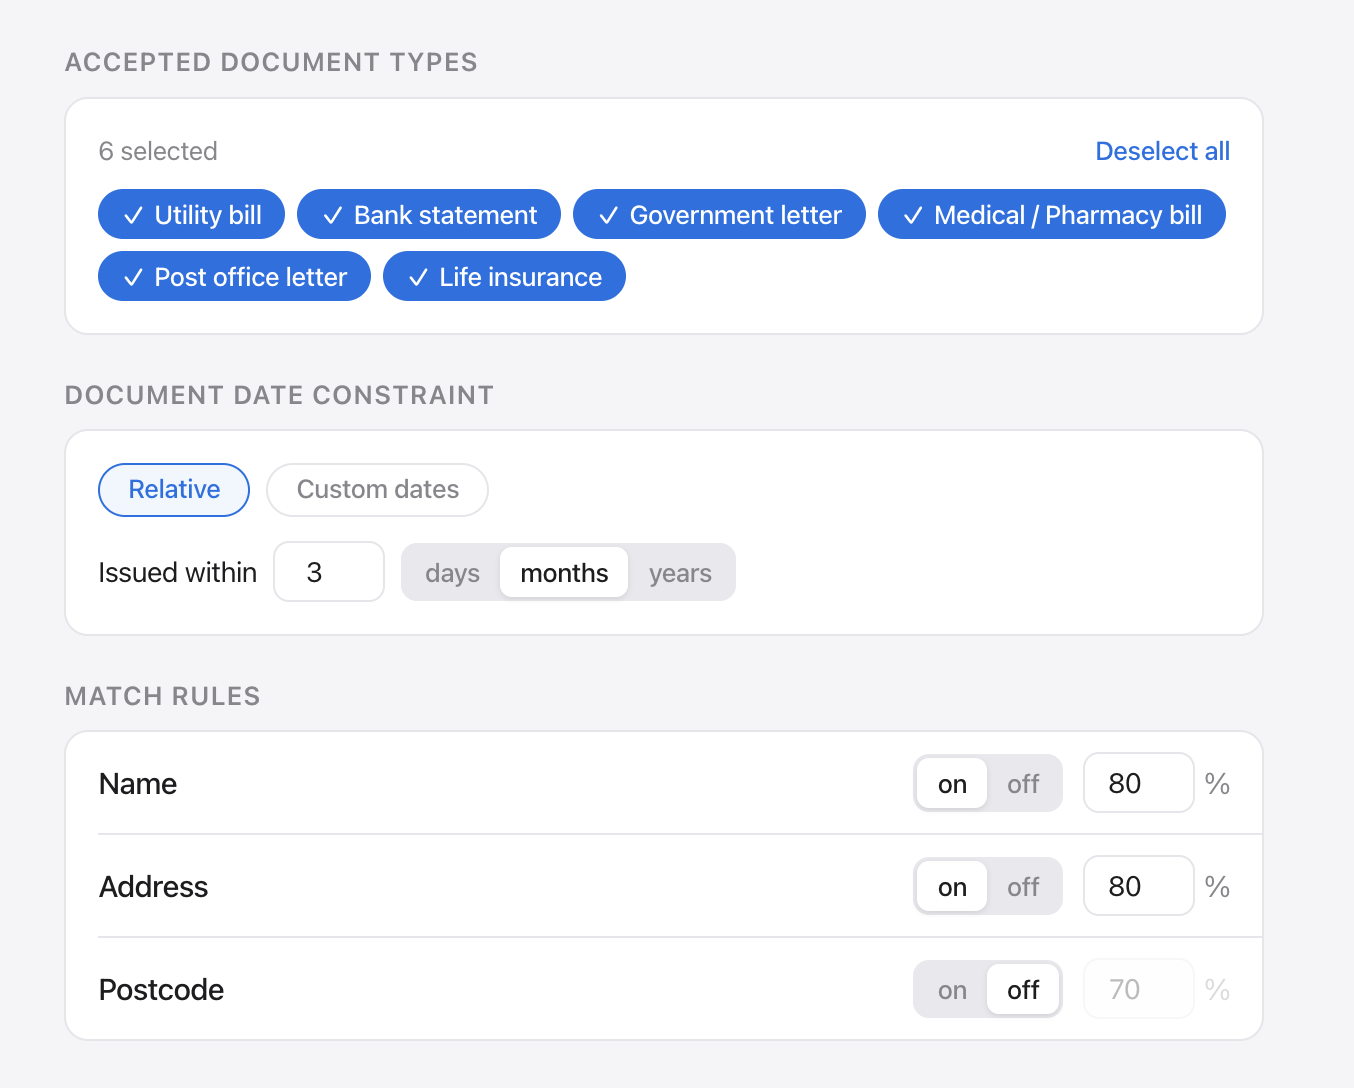The image size is (1354, 1088).
Task: Select the Relative date constraint tab
Action: coord(173,490)
